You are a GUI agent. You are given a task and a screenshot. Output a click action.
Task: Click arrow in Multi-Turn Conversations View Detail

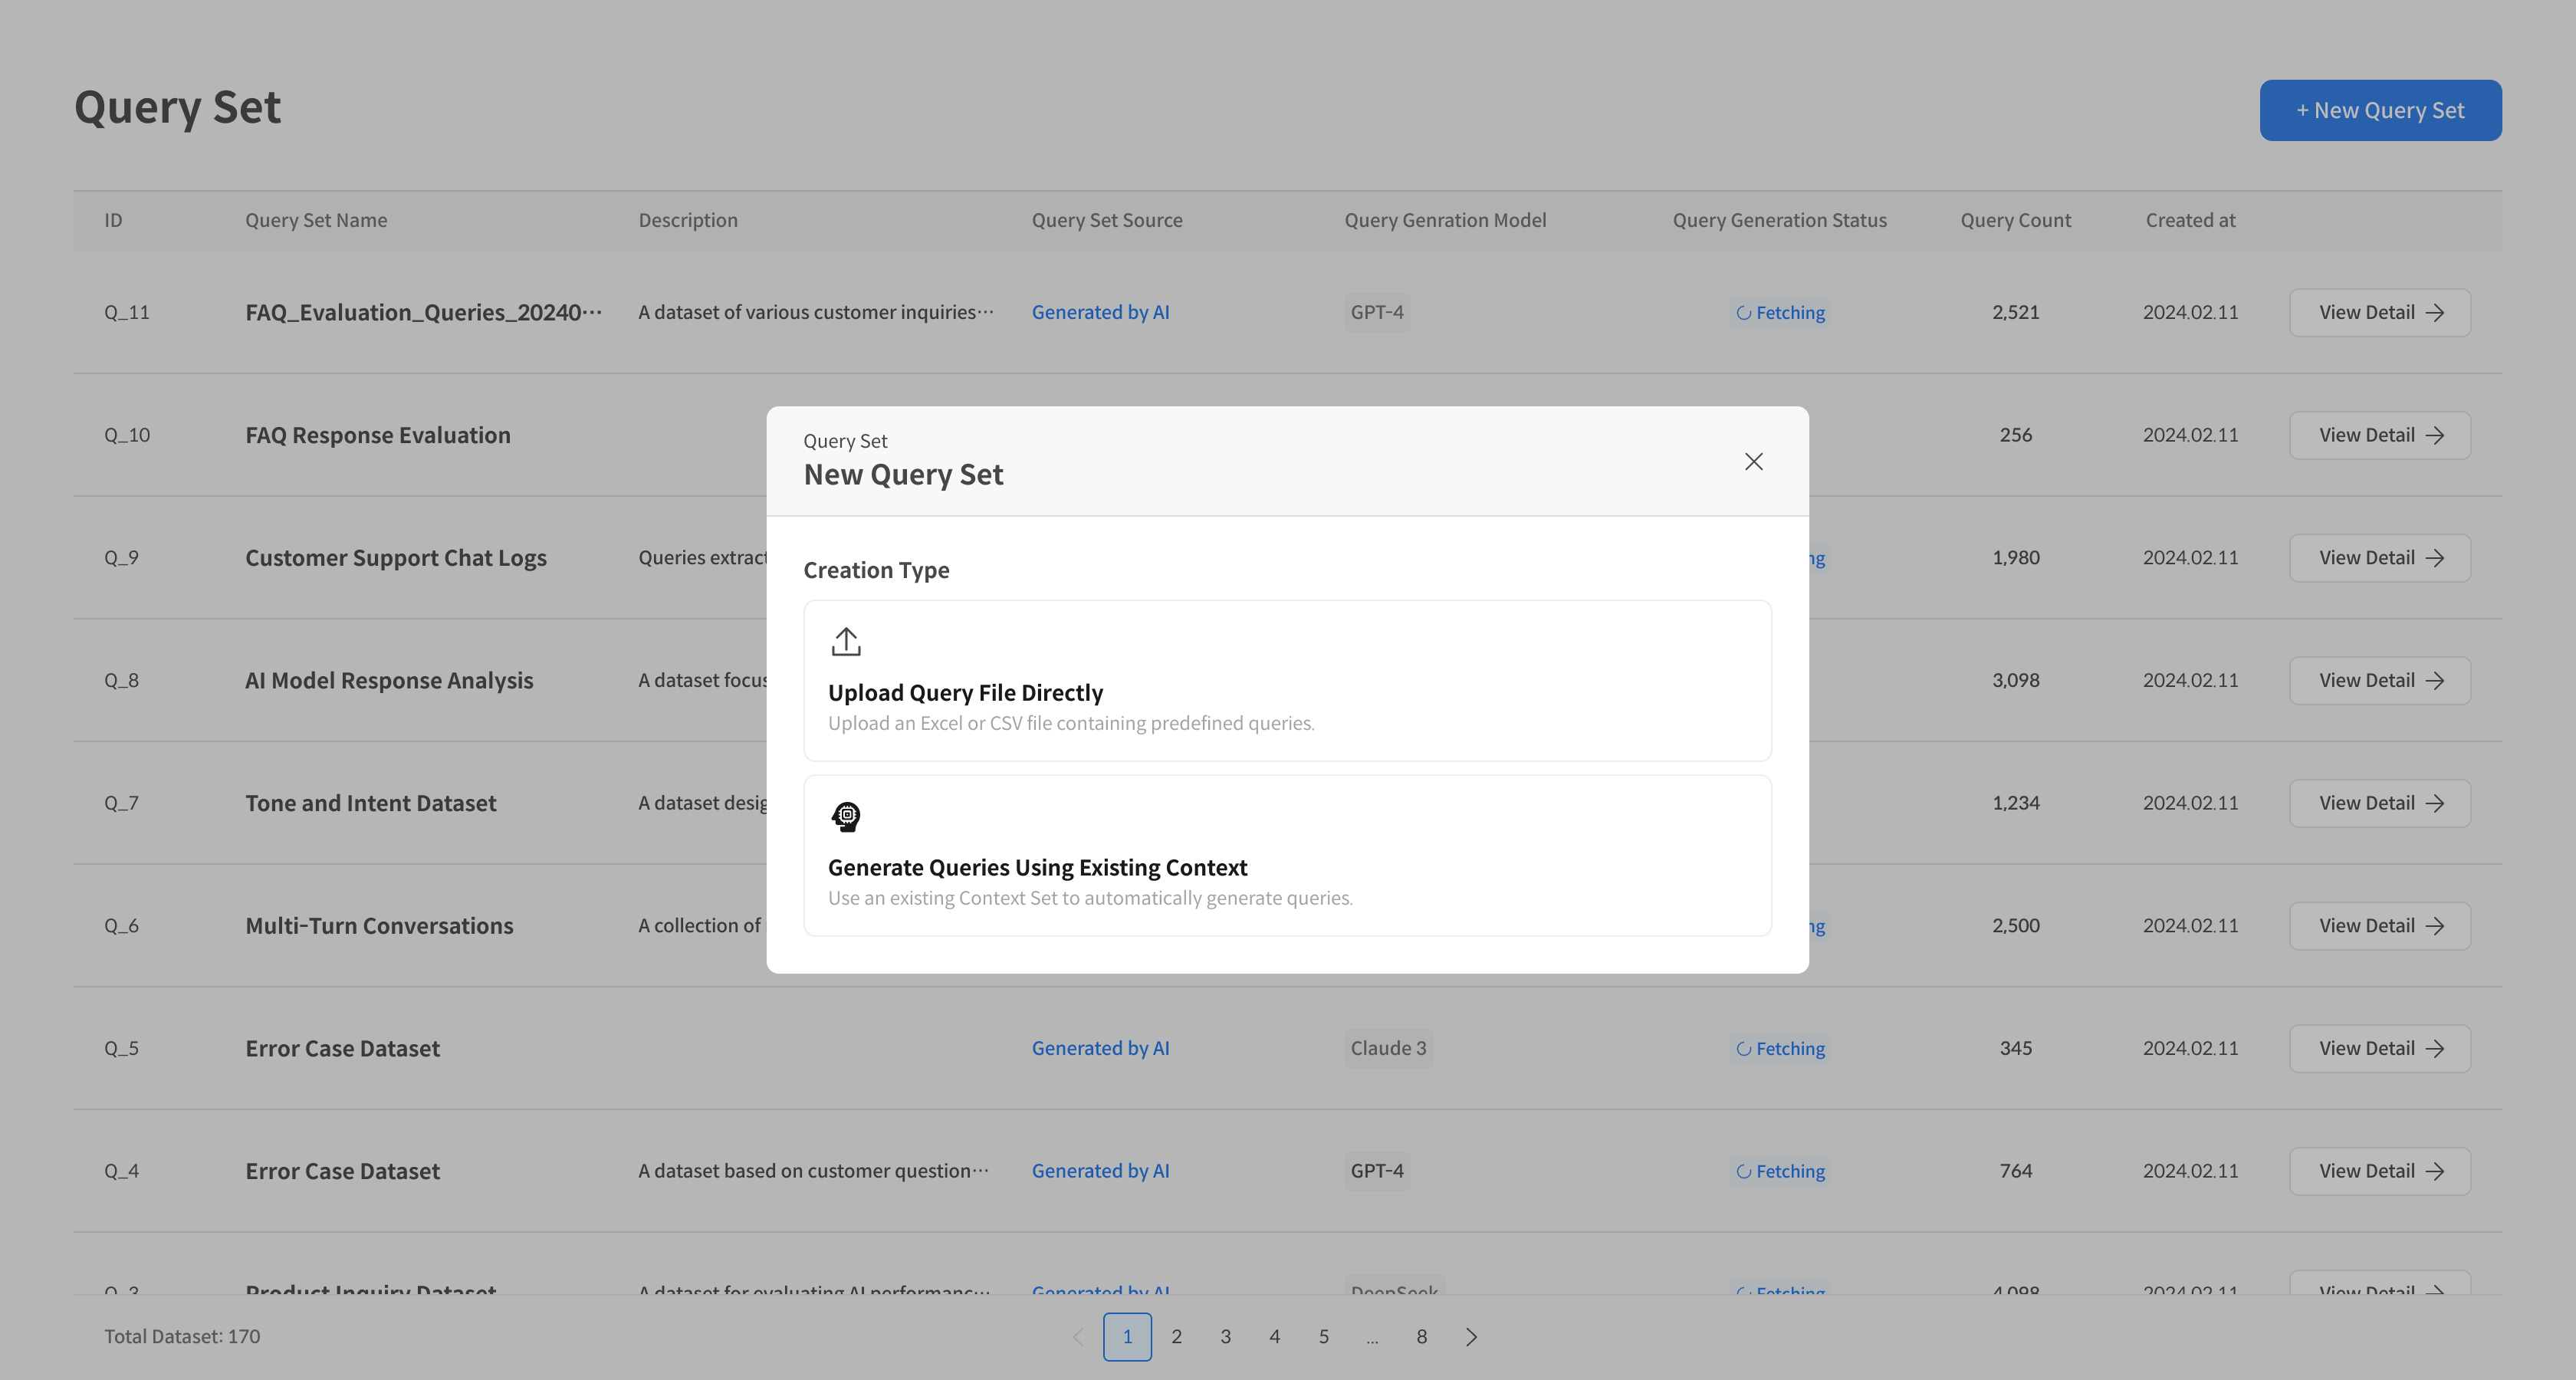click(x=2436, y=926)
